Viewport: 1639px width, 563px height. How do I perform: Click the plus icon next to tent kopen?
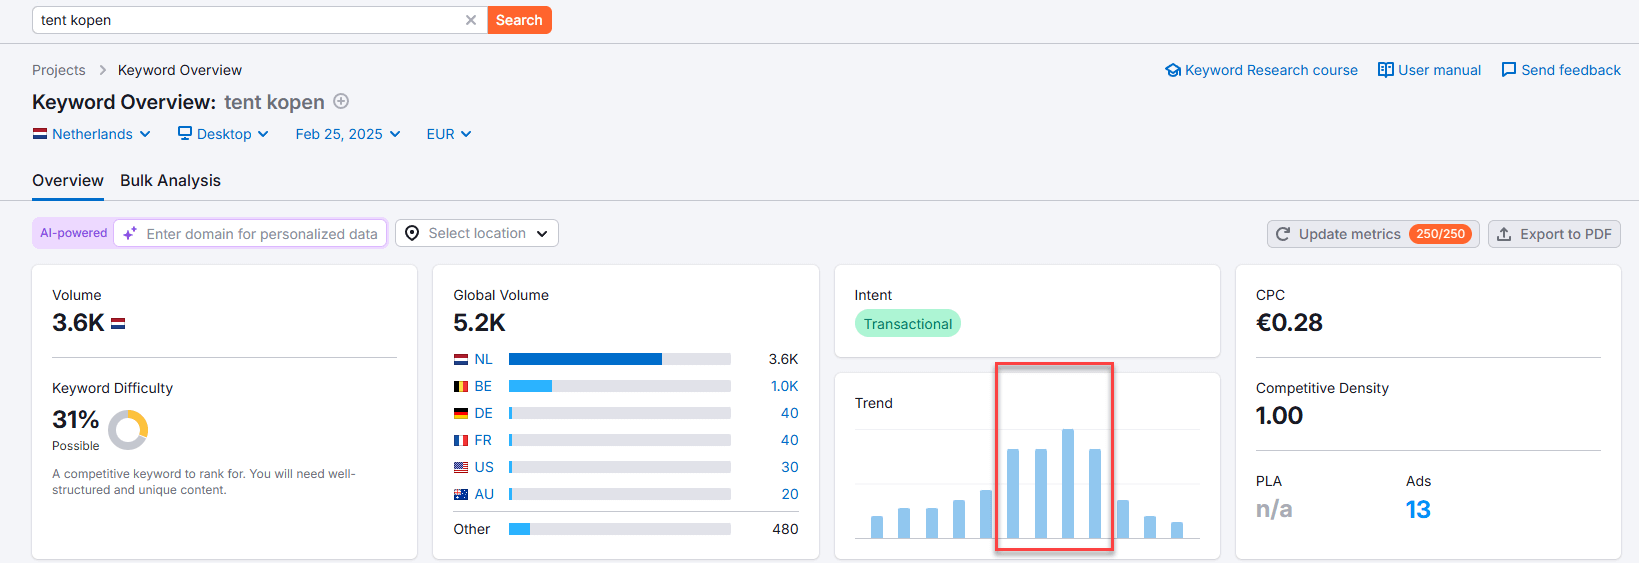341,101
